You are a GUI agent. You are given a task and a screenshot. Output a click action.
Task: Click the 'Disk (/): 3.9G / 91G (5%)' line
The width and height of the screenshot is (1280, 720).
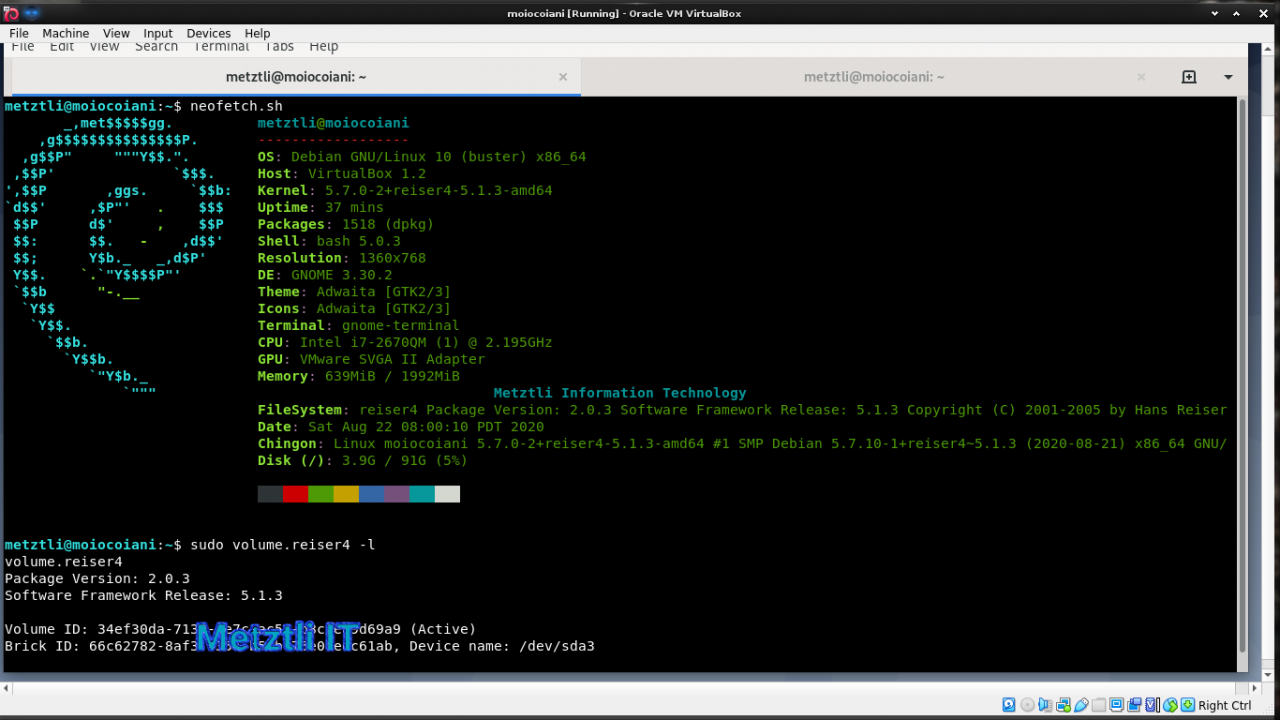click(363, 461)
